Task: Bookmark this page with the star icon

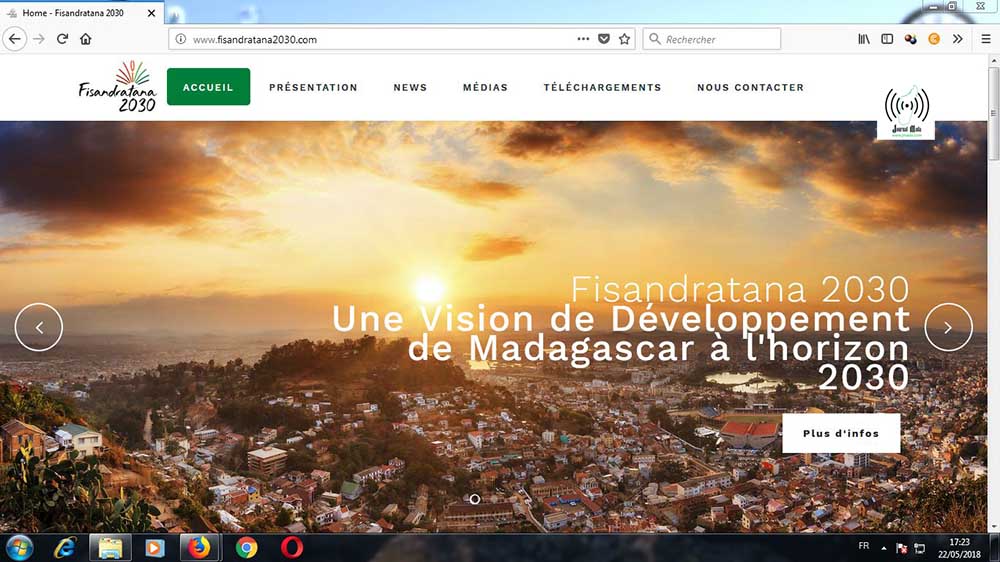Action: click(x=625, y=39)
